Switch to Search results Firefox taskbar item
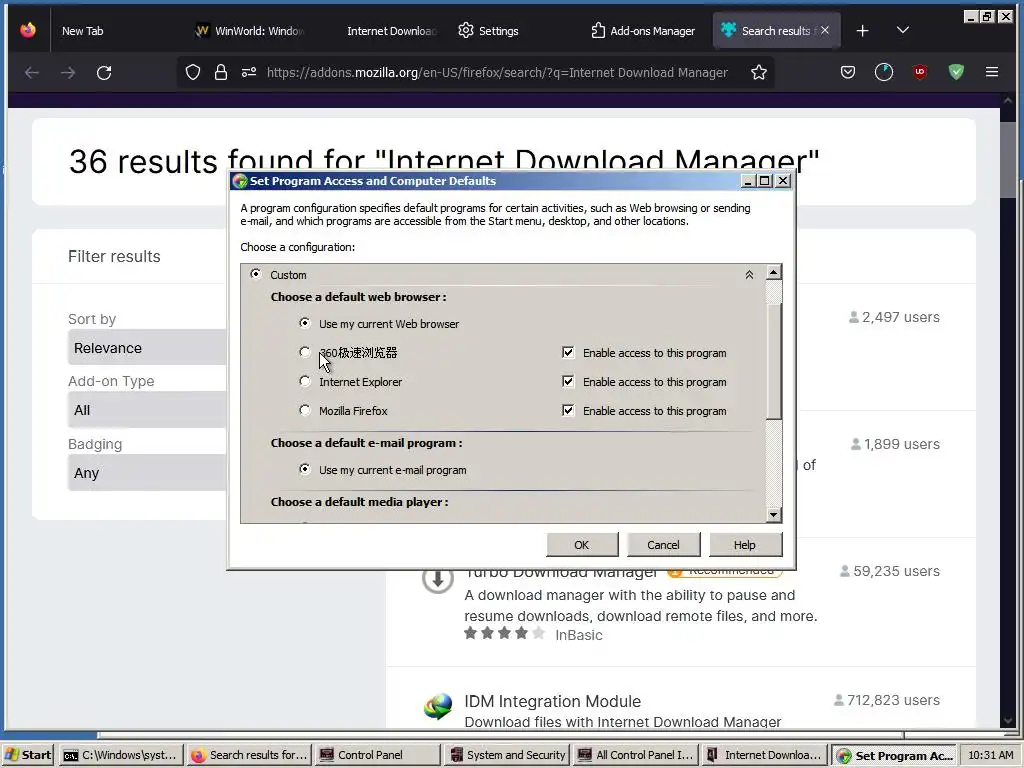1024x768 pixels. coord(249,755)
